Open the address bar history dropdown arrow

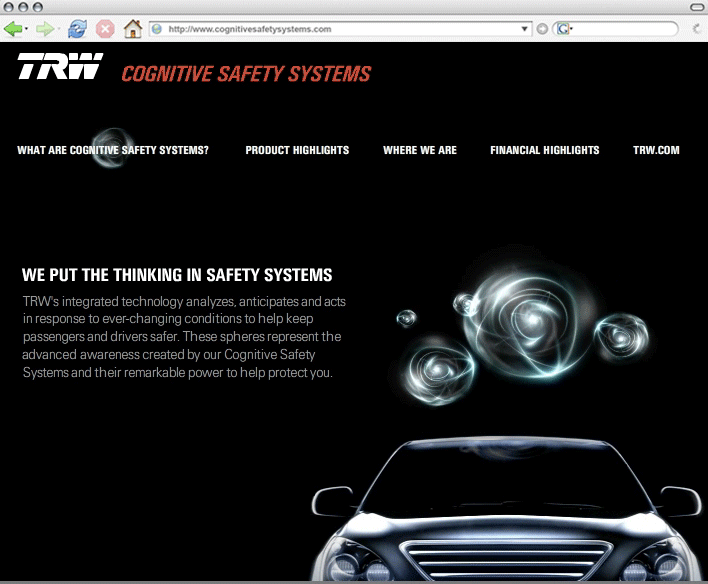(x=524, y=29)
